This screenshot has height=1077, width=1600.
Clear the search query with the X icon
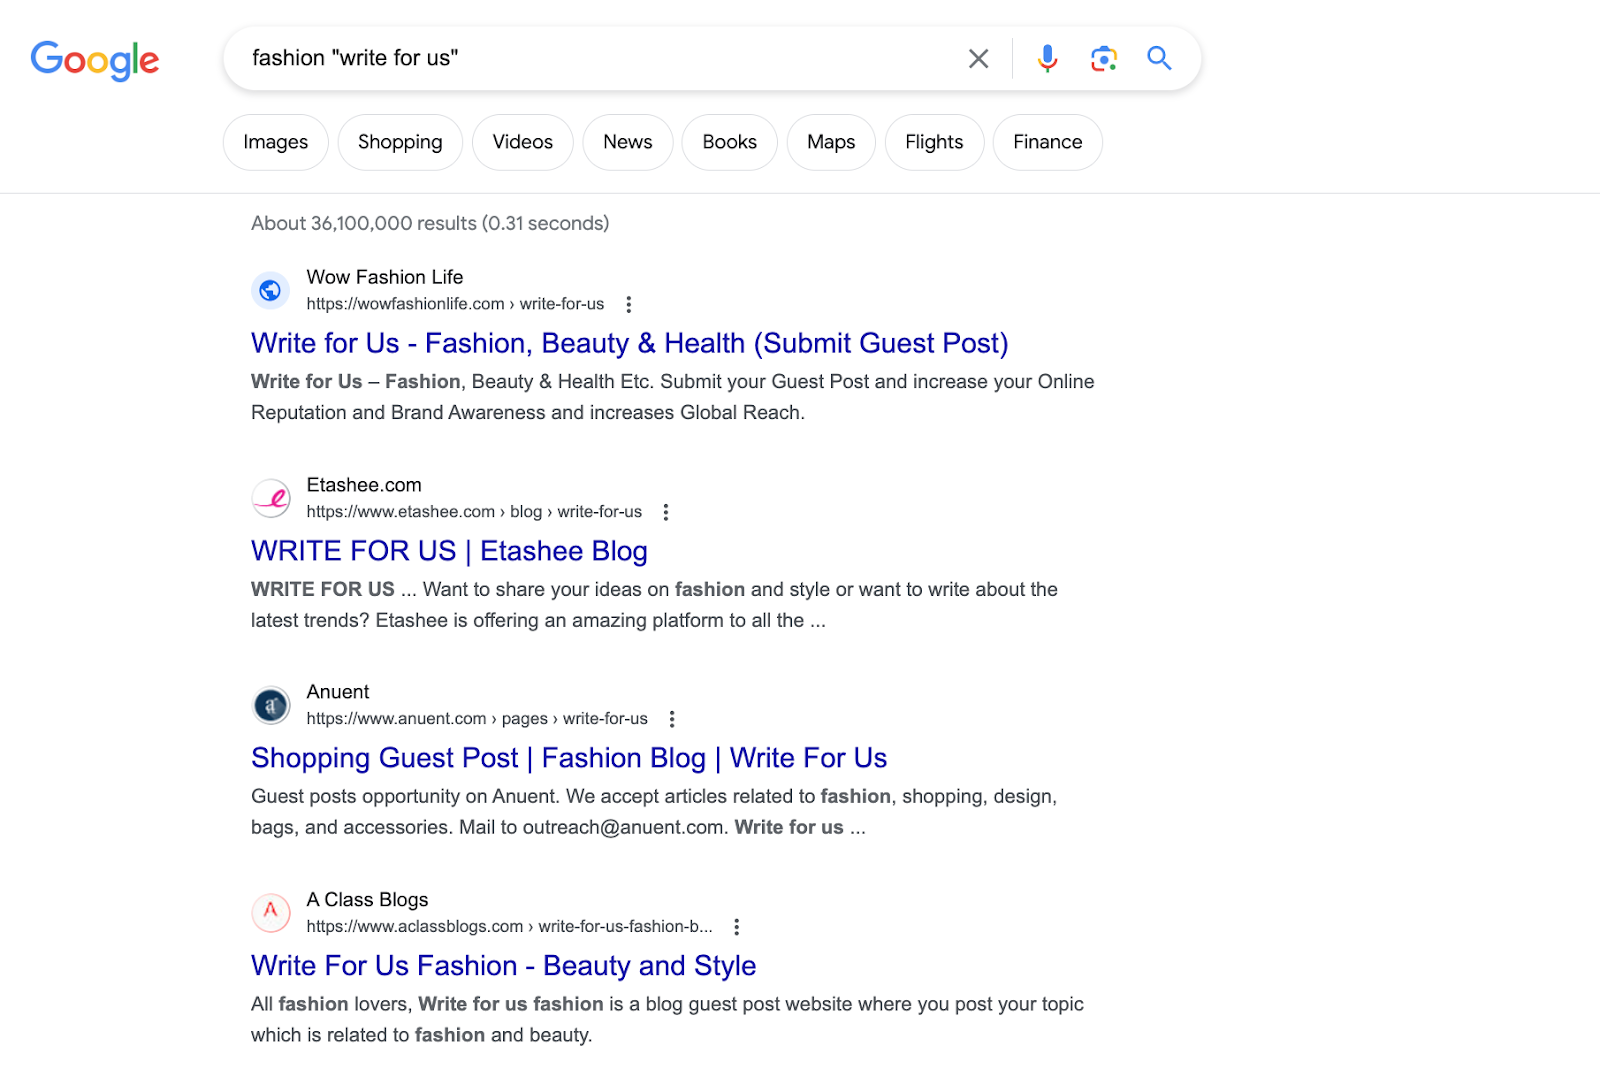(978, 58)
